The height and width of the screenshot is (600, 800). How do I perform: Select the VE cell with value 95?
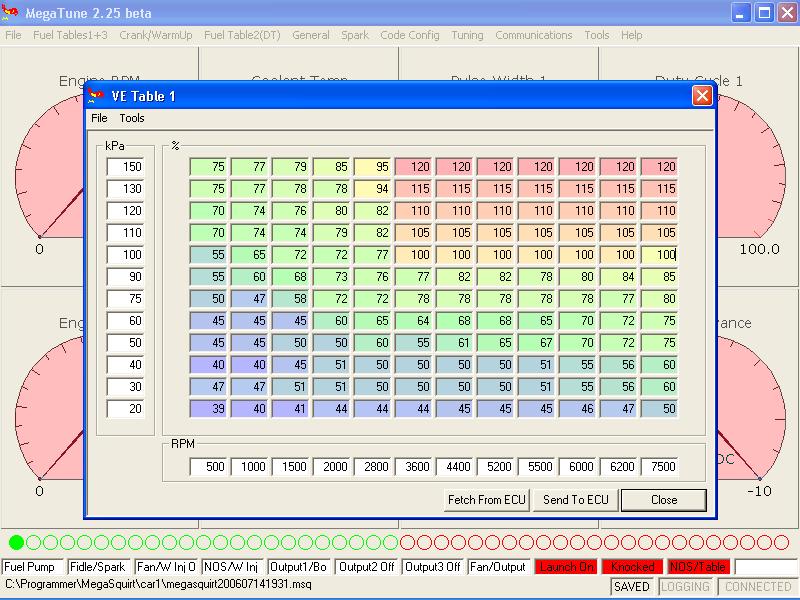pos(372,167)
